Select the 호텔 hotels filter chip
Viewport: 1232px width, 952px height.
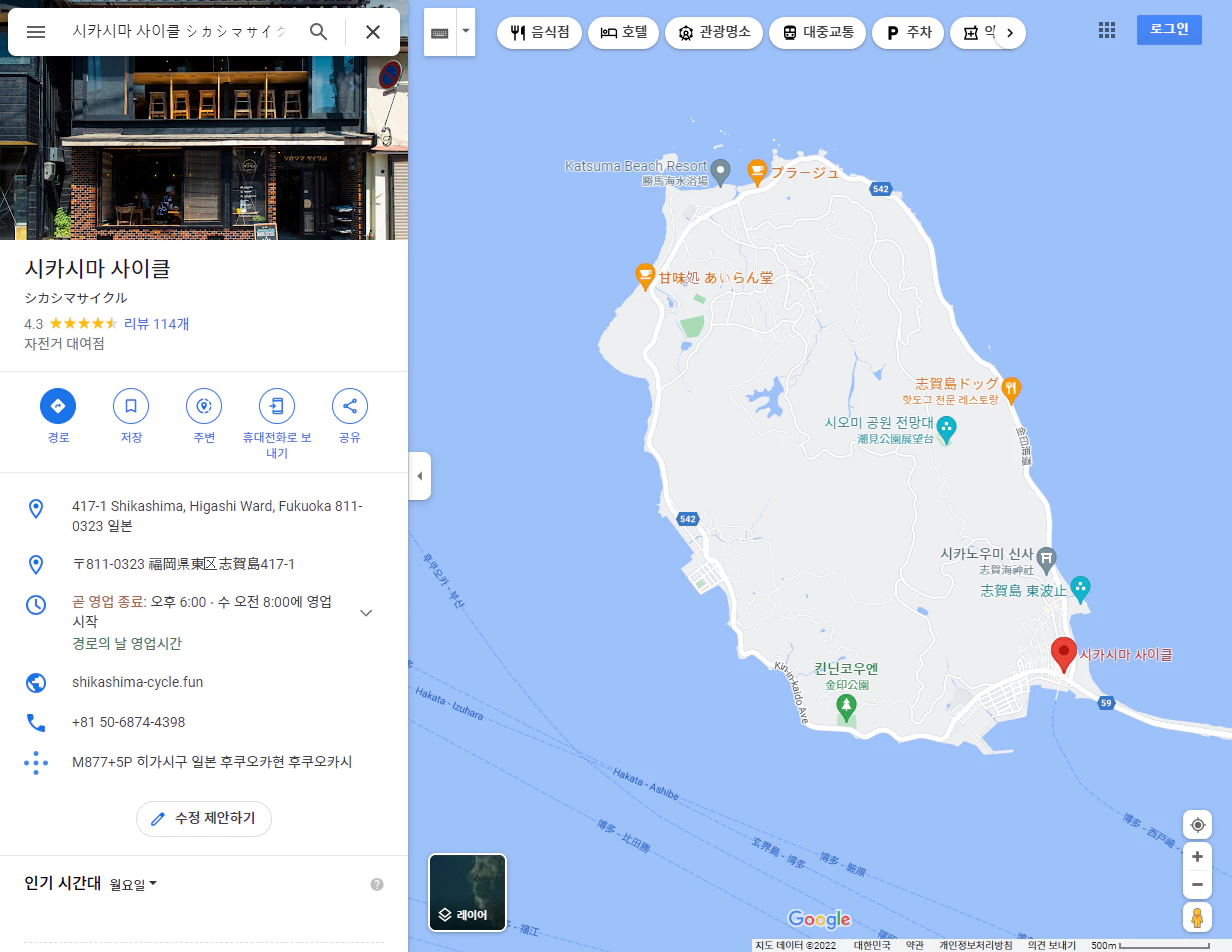point(624,32)
